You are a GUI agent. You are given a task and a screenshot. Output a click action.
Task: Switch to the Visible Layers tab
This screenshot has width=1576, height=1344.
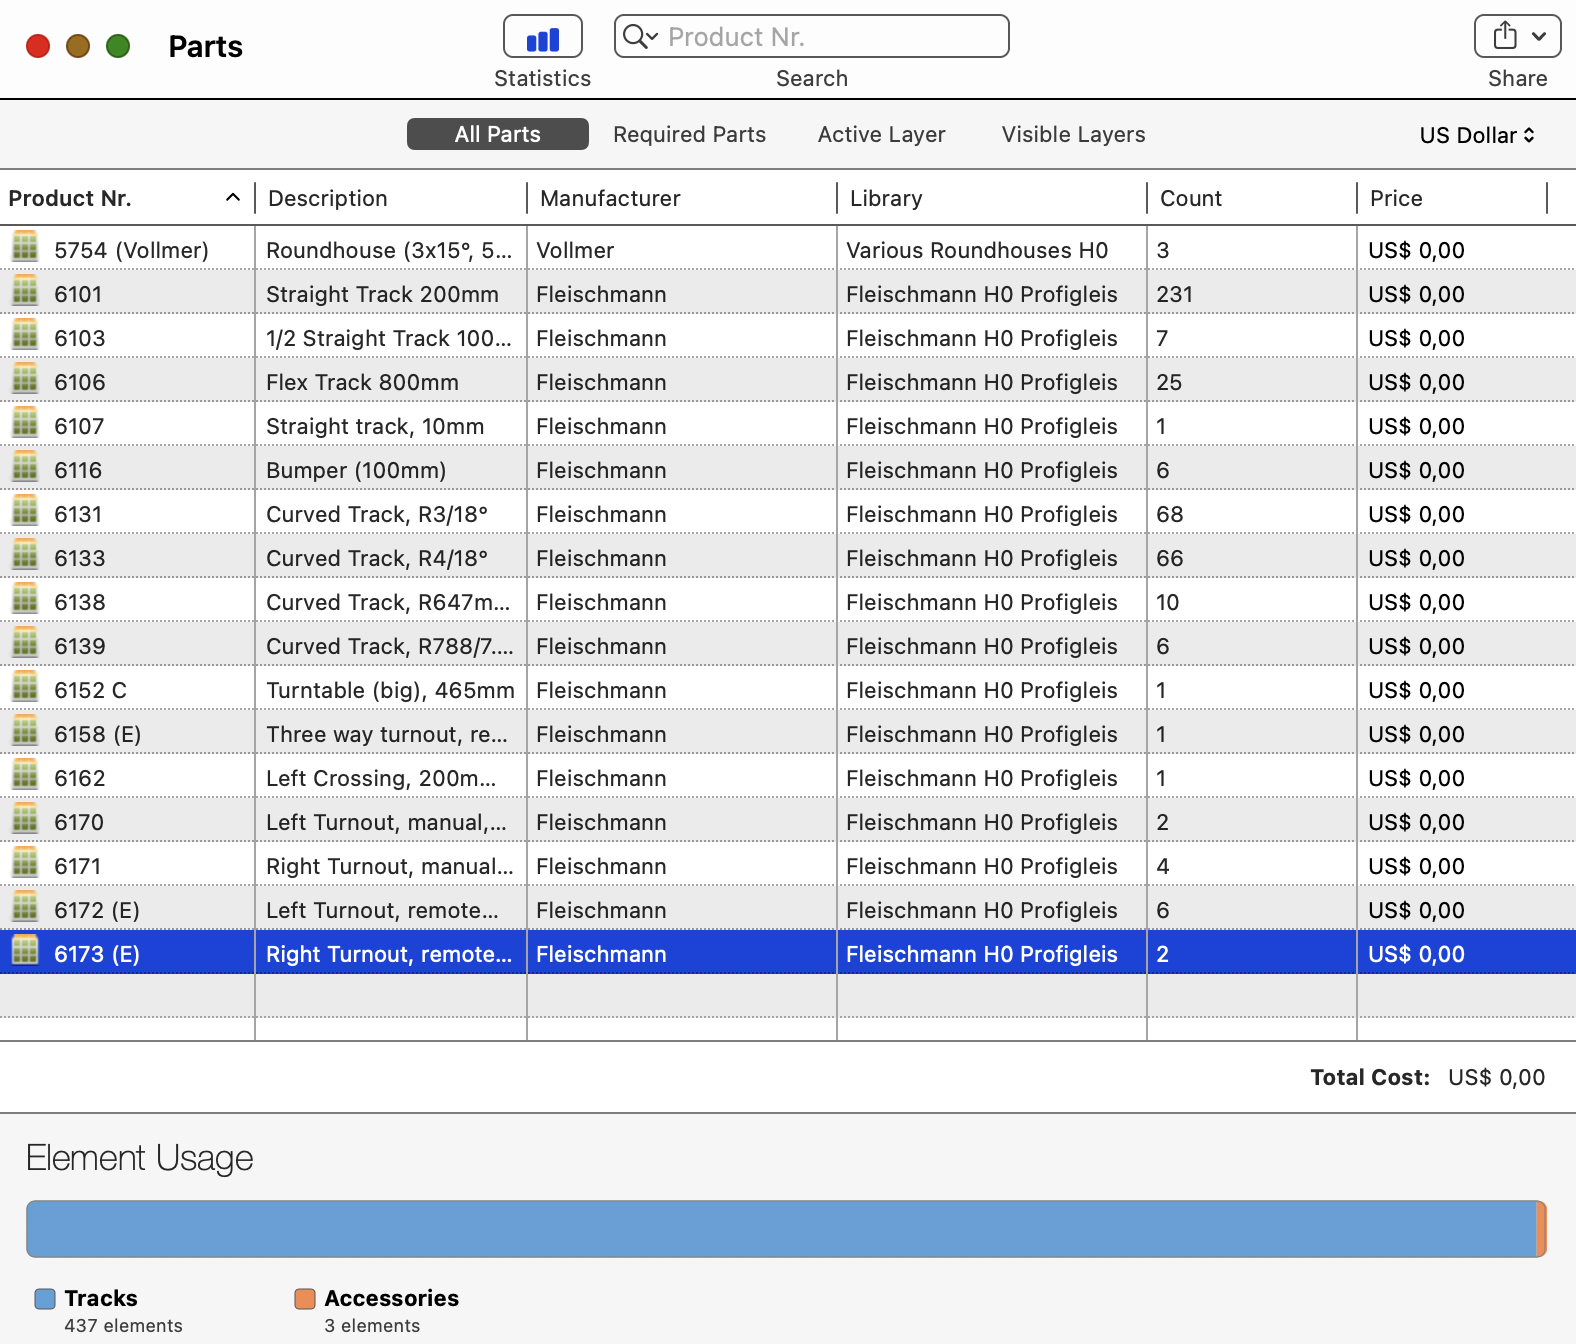pos(1073,134)
